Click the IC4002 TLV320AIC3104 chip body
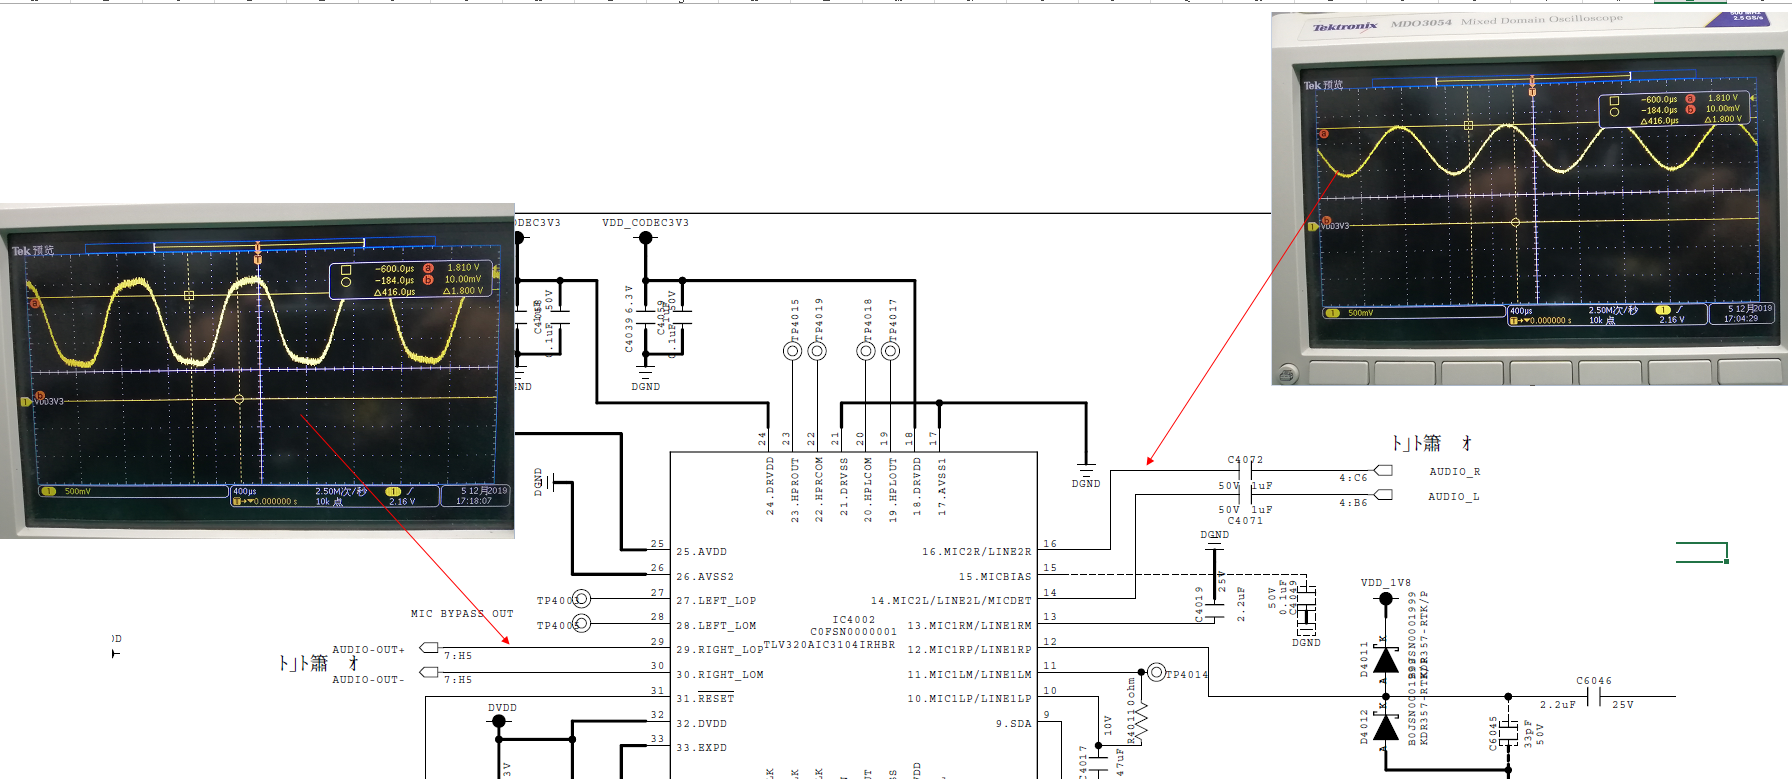The height and width of the screenshot is (779, 1792). coord(853,615)
